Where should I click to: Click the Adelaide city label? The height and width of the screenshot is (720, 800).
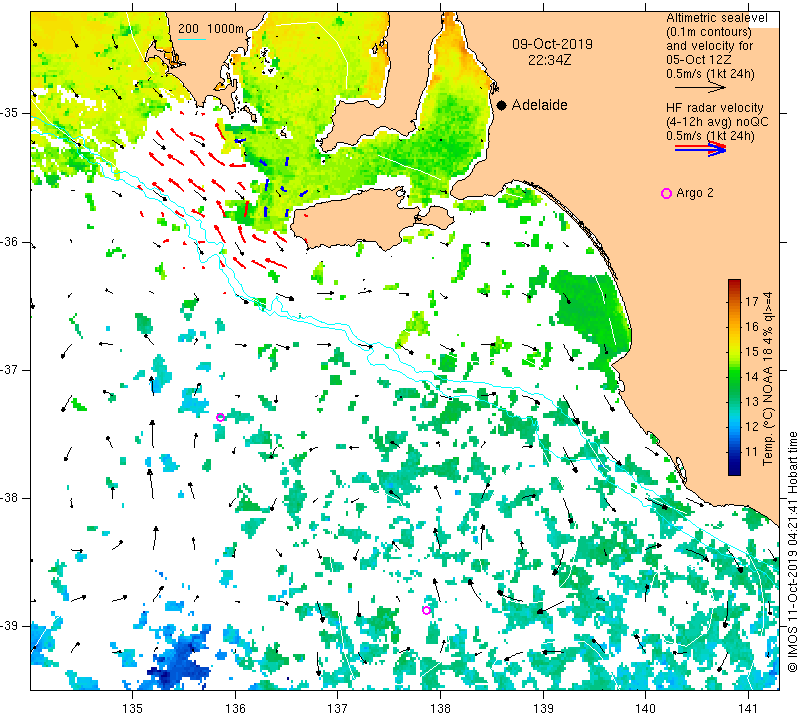click(539, 105)
